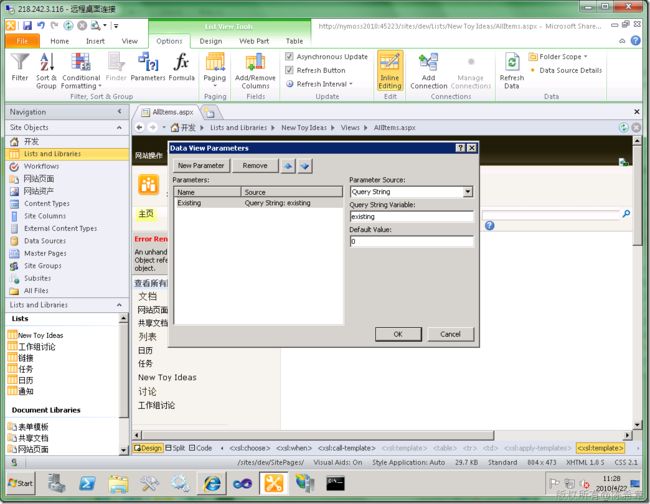Open Conditional Formatting menu
The image size is (650, 504).
(x=81, y=70)
